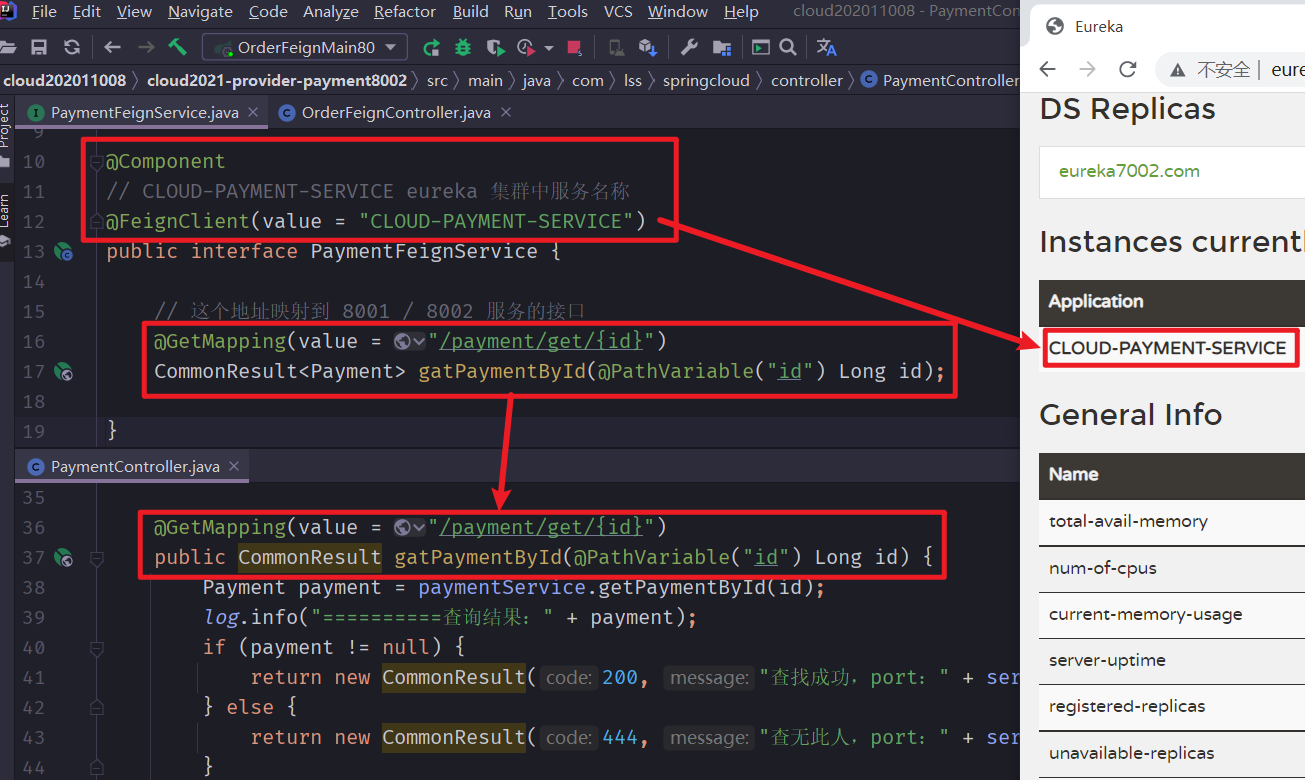The width and height of the screenshot is (1305, 780).
Task: Launch the profiler run icon
Action: coord(526,47)
